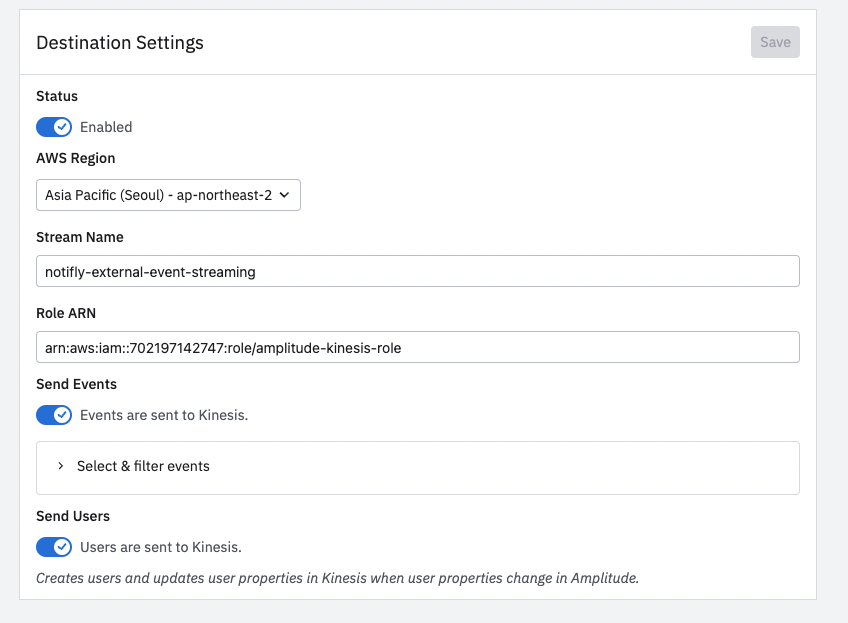
Task: Click the Kinesis user-properties description text
Action: coord(337,578)
